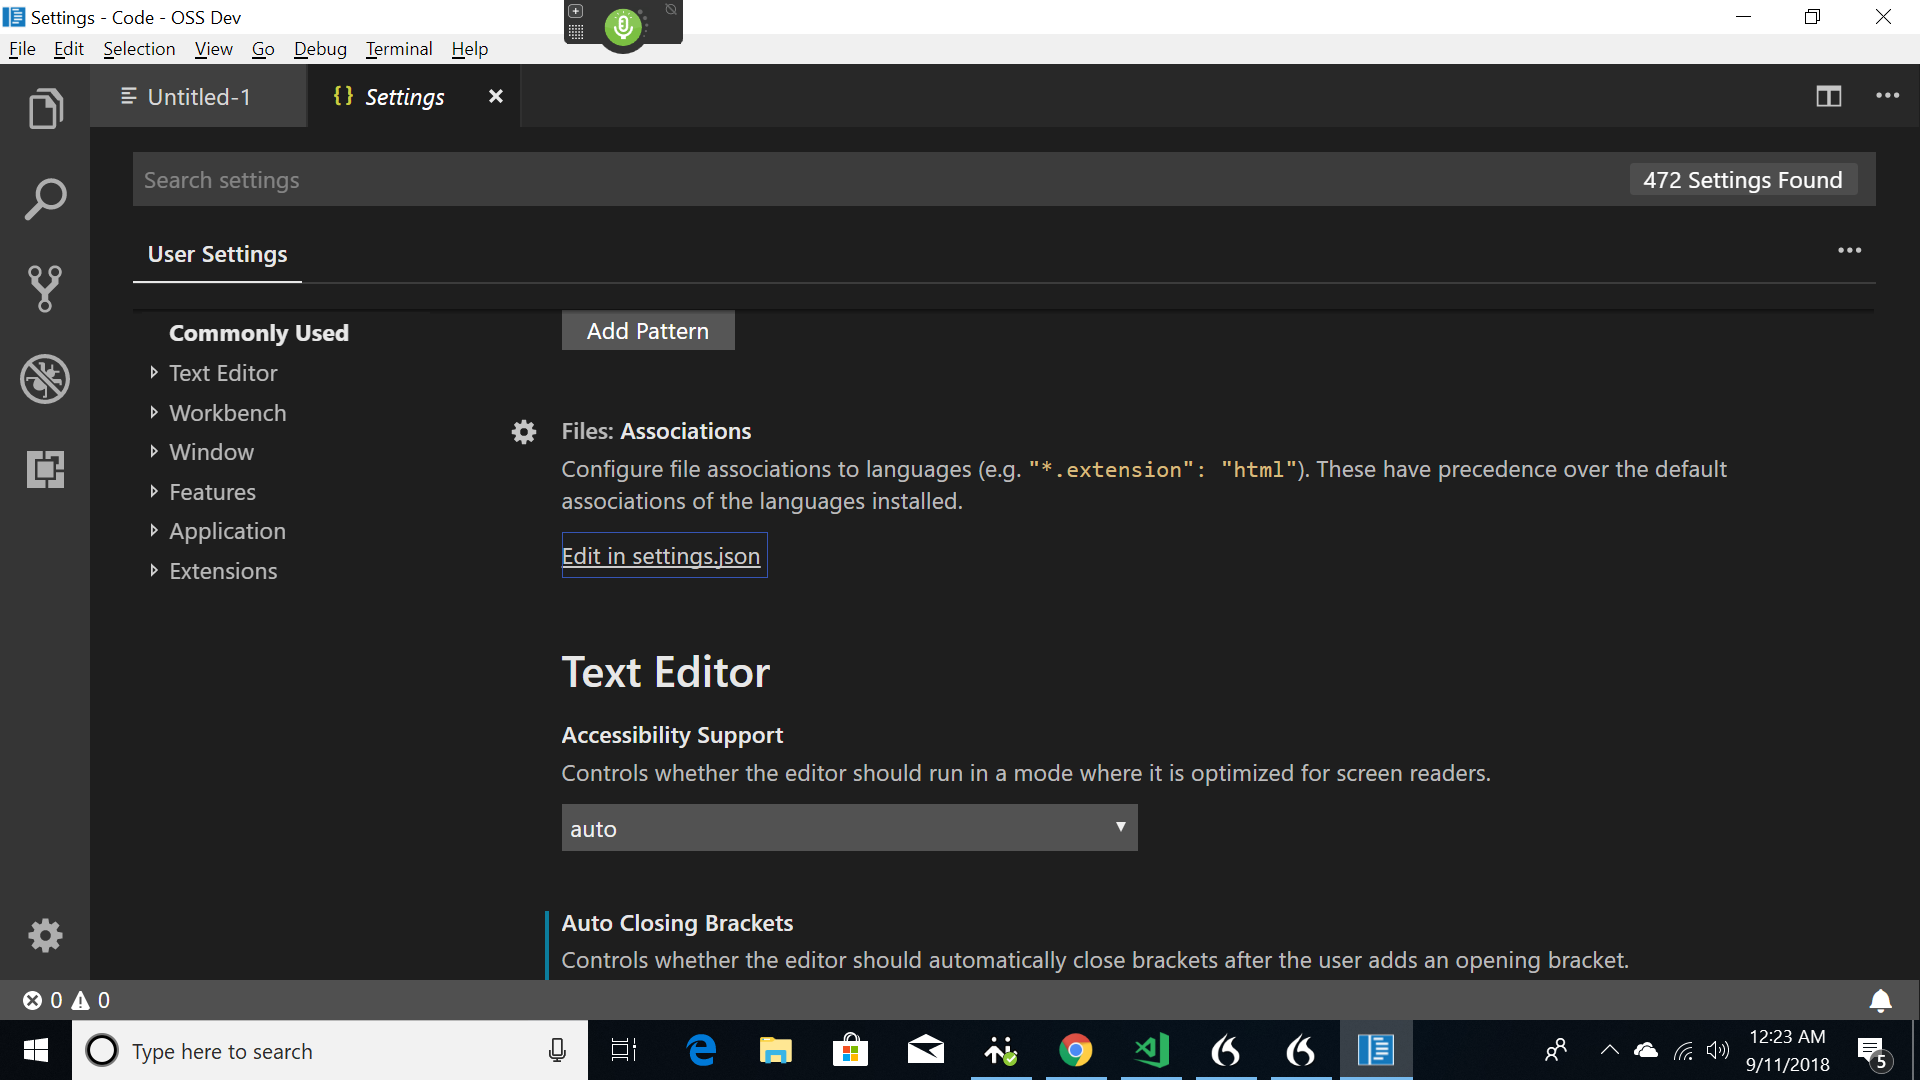The image size is (1920, 1080).
Task: Open the Terminal menu
Action: click(x=398, y=48)
